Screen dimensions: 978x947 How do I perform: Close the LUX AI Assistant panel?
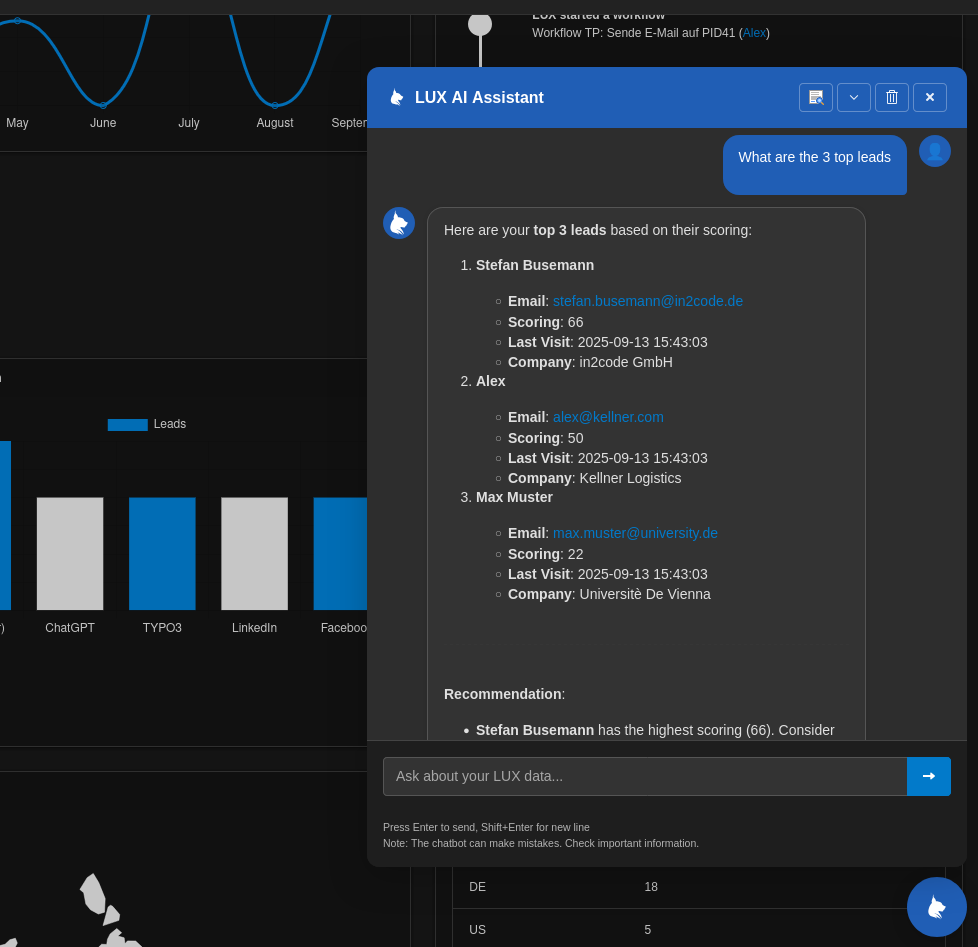(x=930, y=98)
